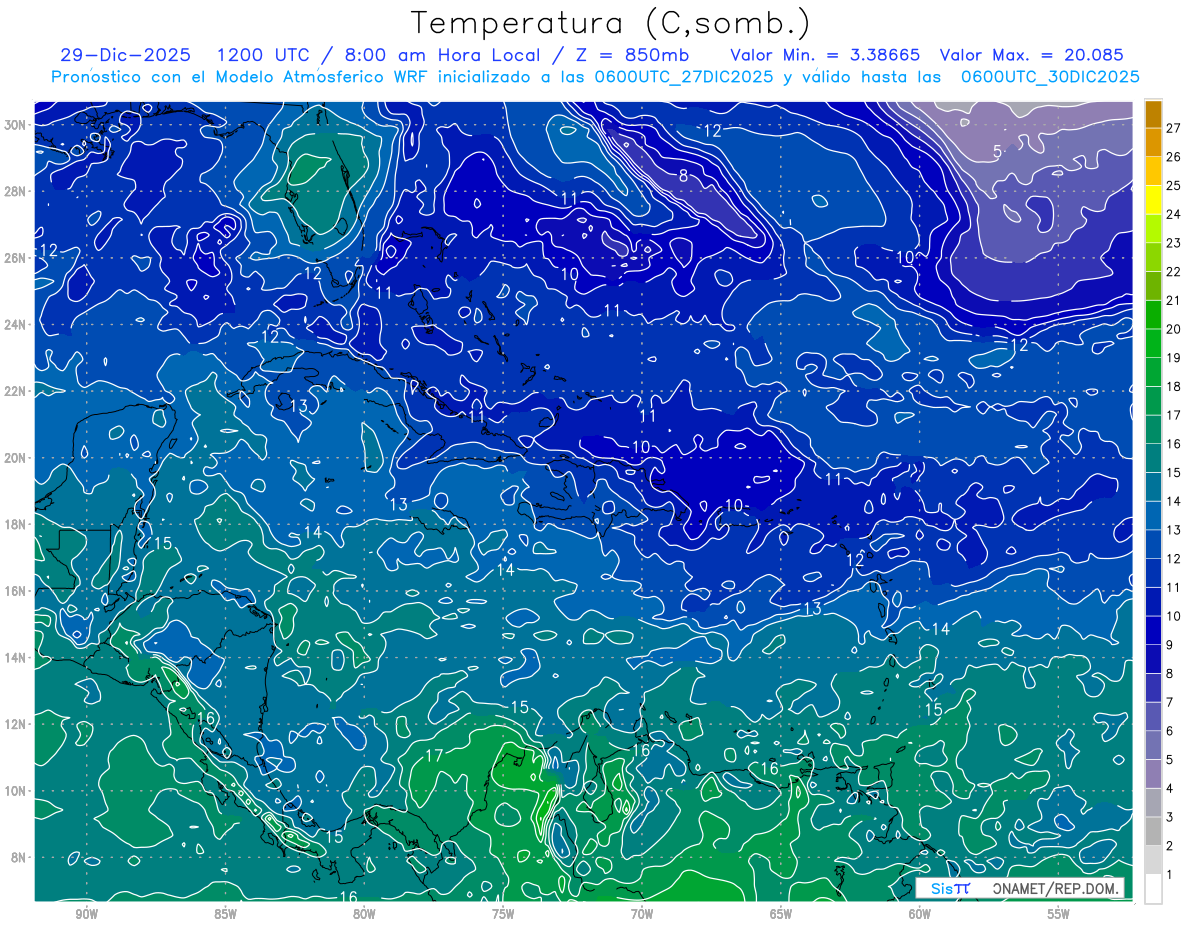Click the color bar scale label '19'
The width and height of the screenshot is (1200, 927).
[1174, 358]
